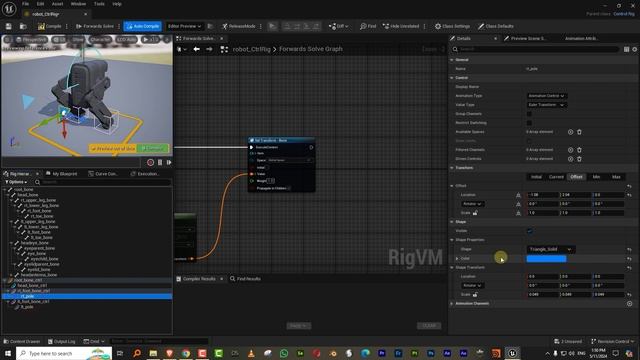Screen dimensions: 640x360
Task: Switch to Curve Container tab
Action: [x=103, y=174]
